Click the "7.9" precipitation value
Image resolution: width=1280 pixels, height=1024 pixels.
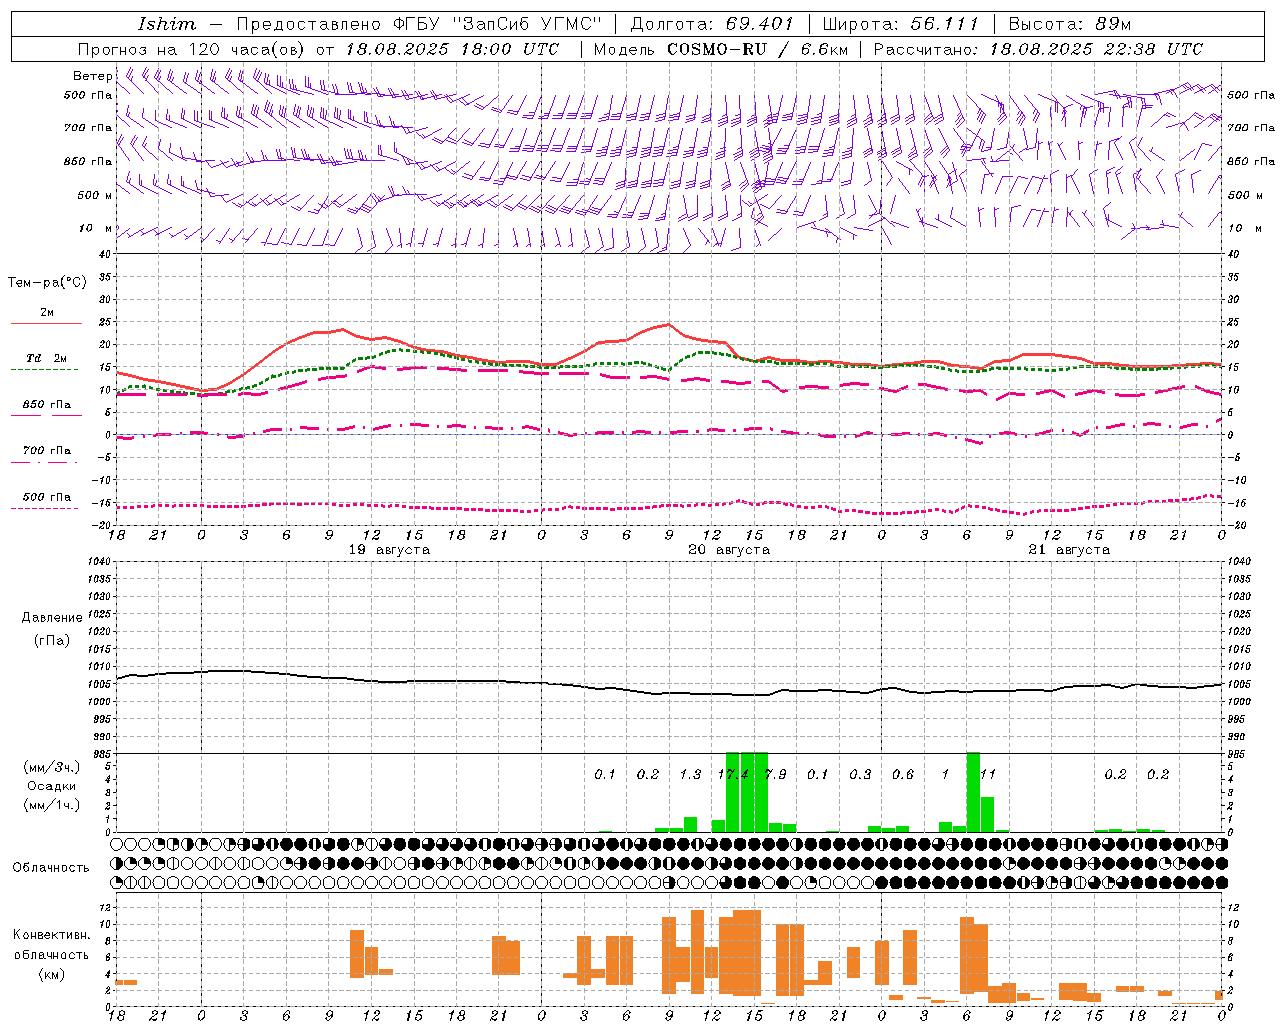coord(776,774)
